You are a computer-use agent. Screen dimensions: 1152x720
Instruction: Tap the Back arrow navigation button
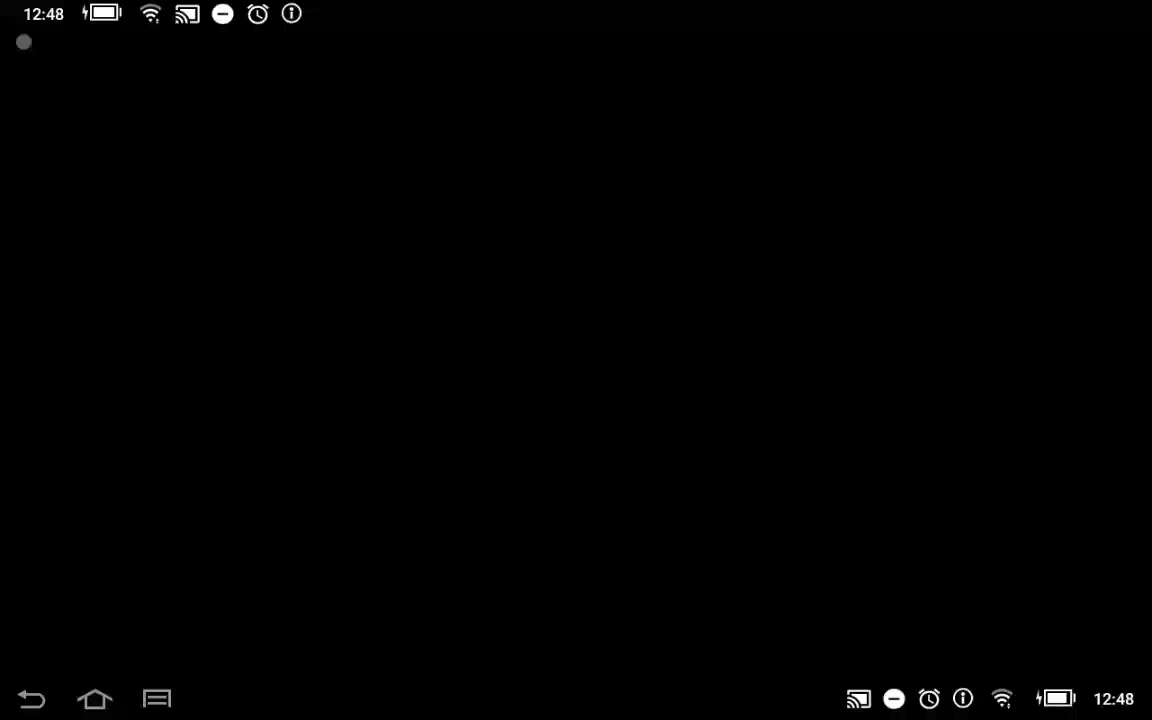(31, 699)
